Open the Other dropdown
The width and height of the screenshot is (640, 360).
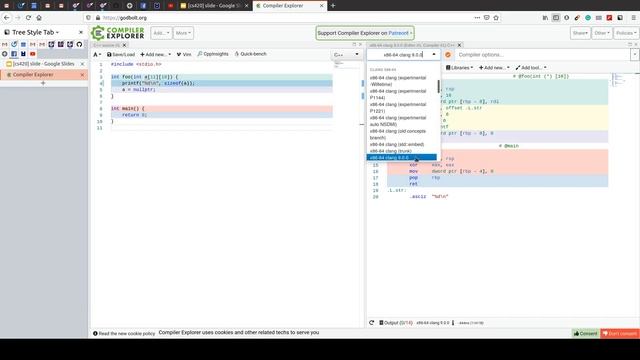tap(602, 33)
